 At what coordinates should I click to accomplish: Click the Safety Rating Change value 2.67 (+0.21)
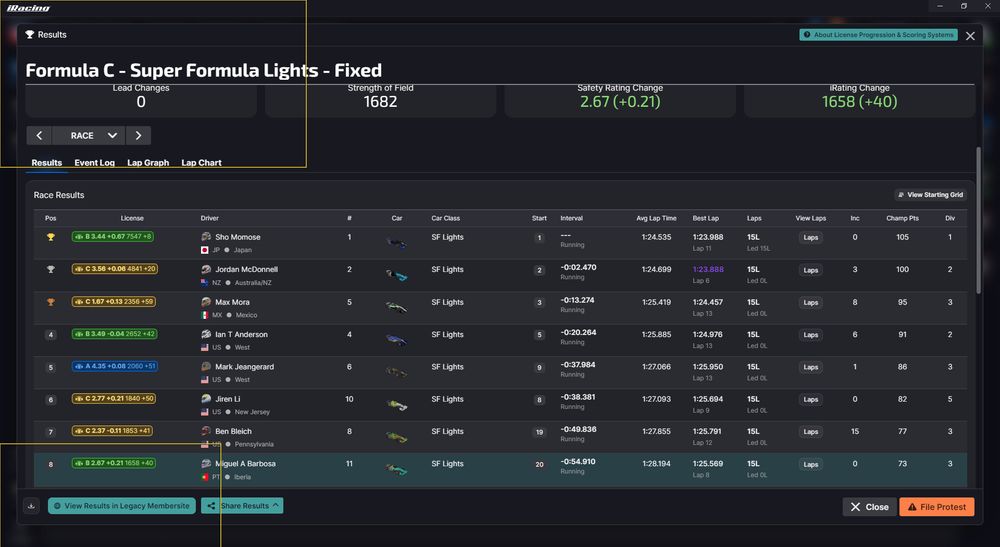620,101
